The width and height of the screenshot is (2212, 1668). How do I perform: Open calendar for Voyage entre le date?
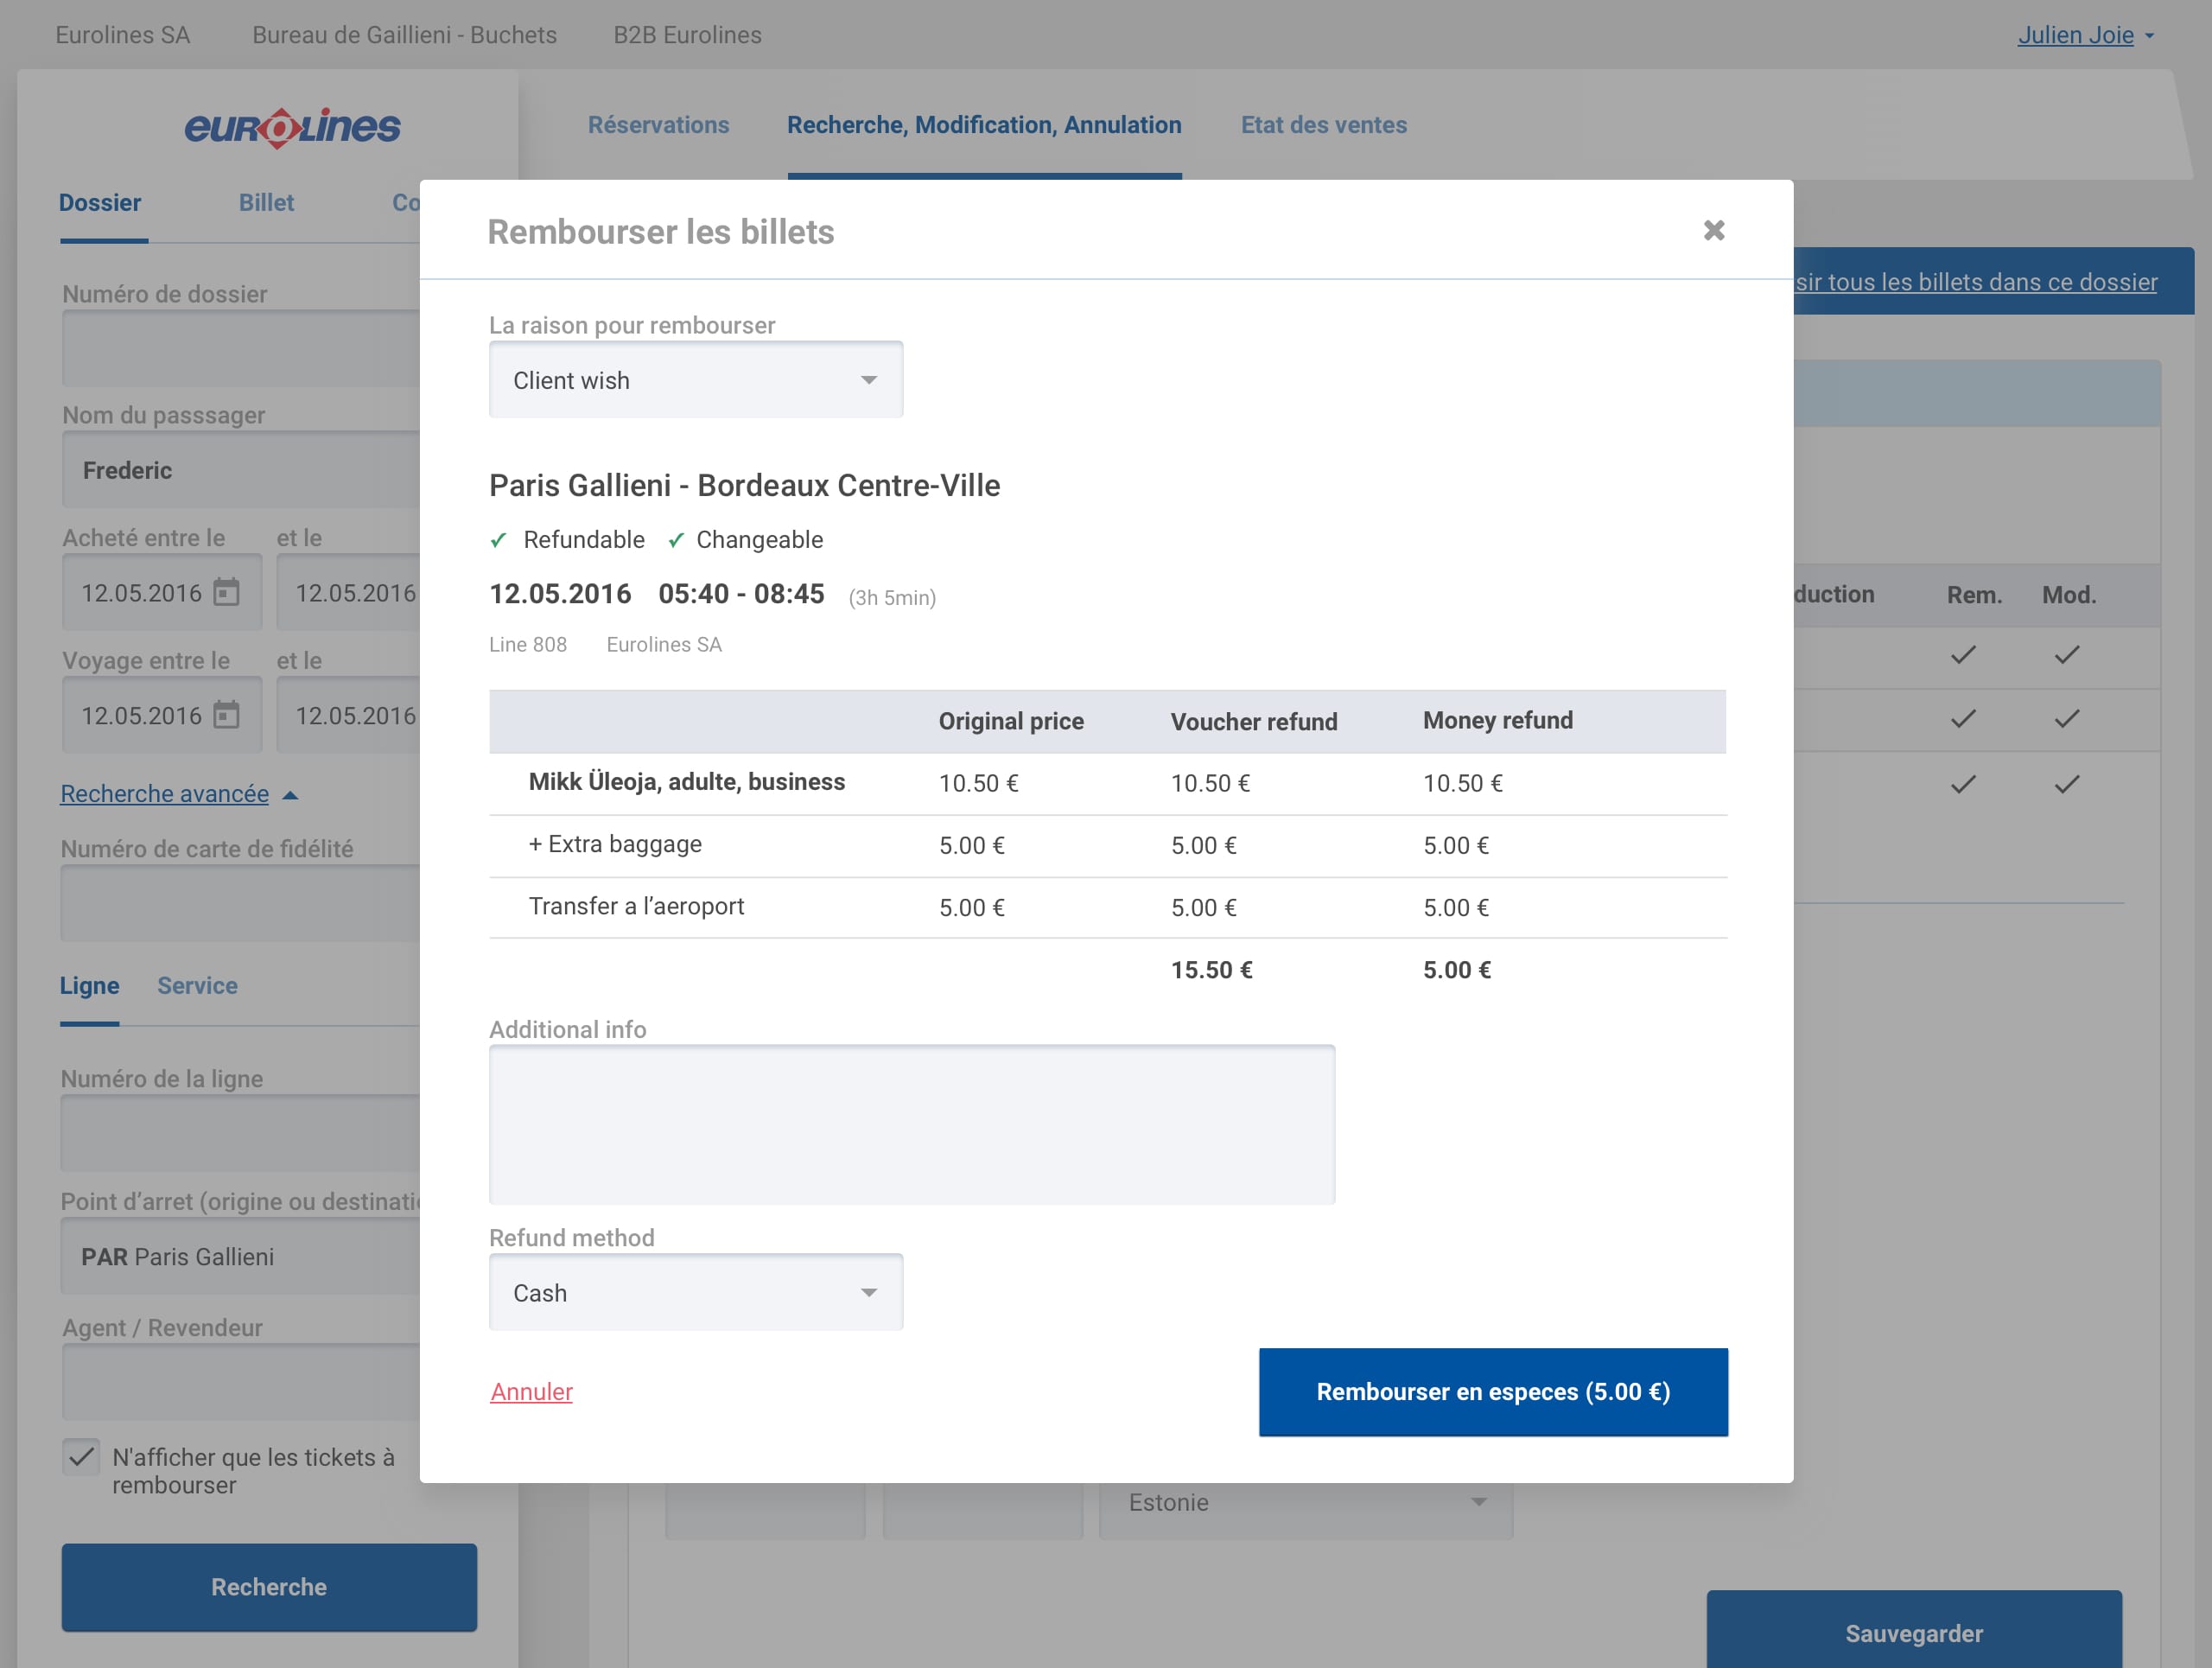pos(227,715)
